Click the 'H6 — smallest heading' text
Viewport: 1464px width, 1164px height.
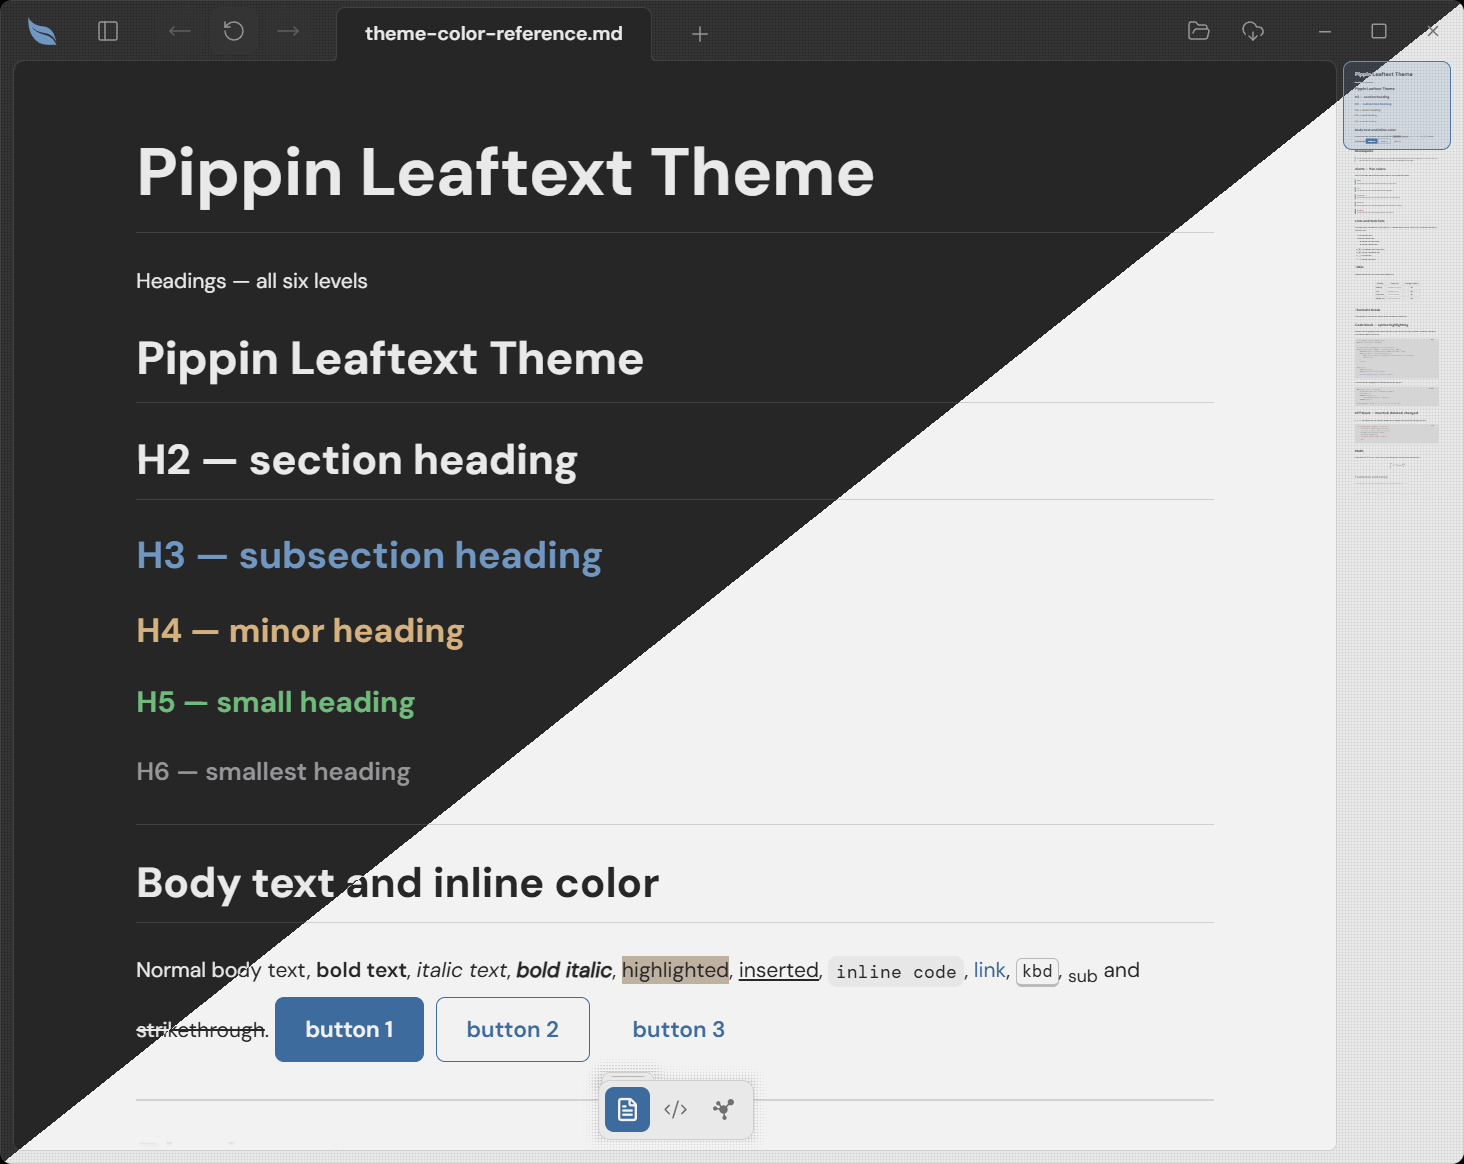coord(273,772)
